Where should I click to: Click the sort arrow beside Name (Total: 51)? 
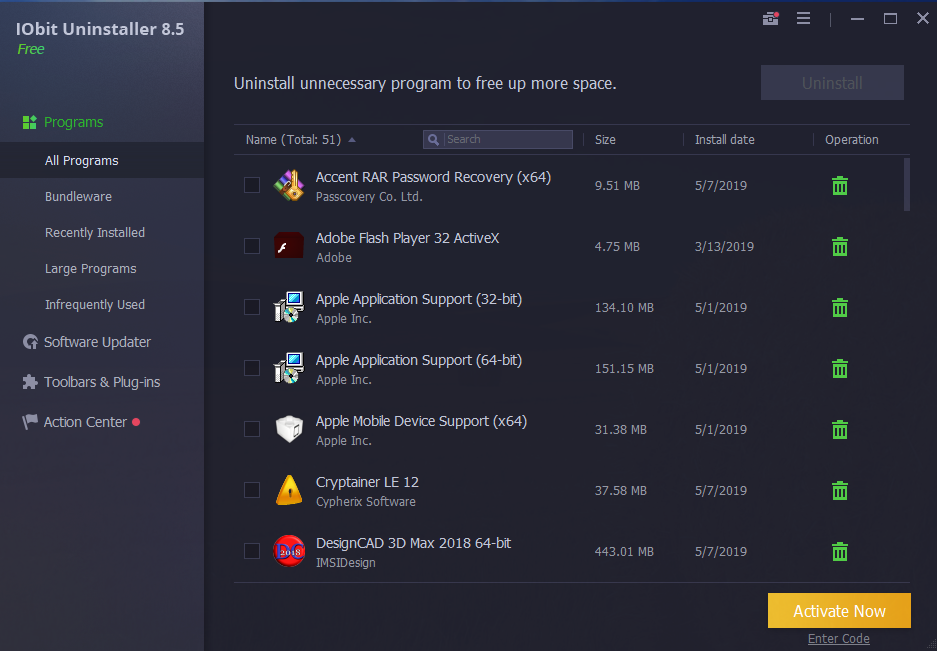[x=352, y=140]
